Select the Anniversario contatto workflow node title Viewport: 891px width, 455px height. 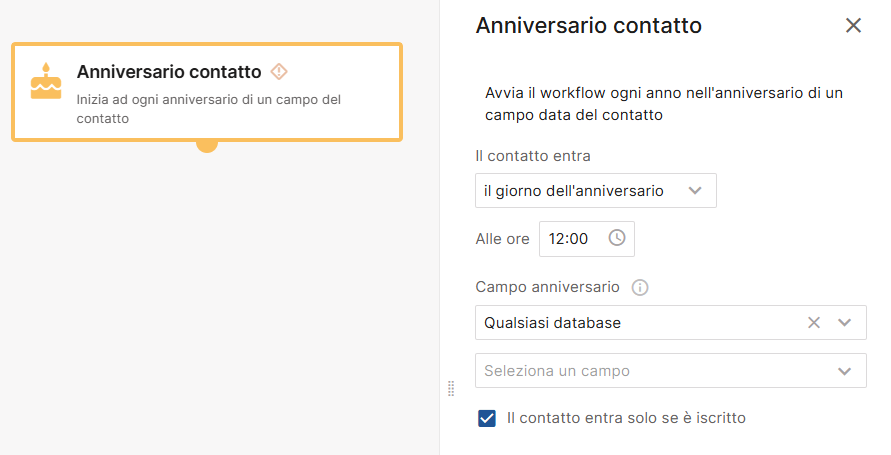168,72
